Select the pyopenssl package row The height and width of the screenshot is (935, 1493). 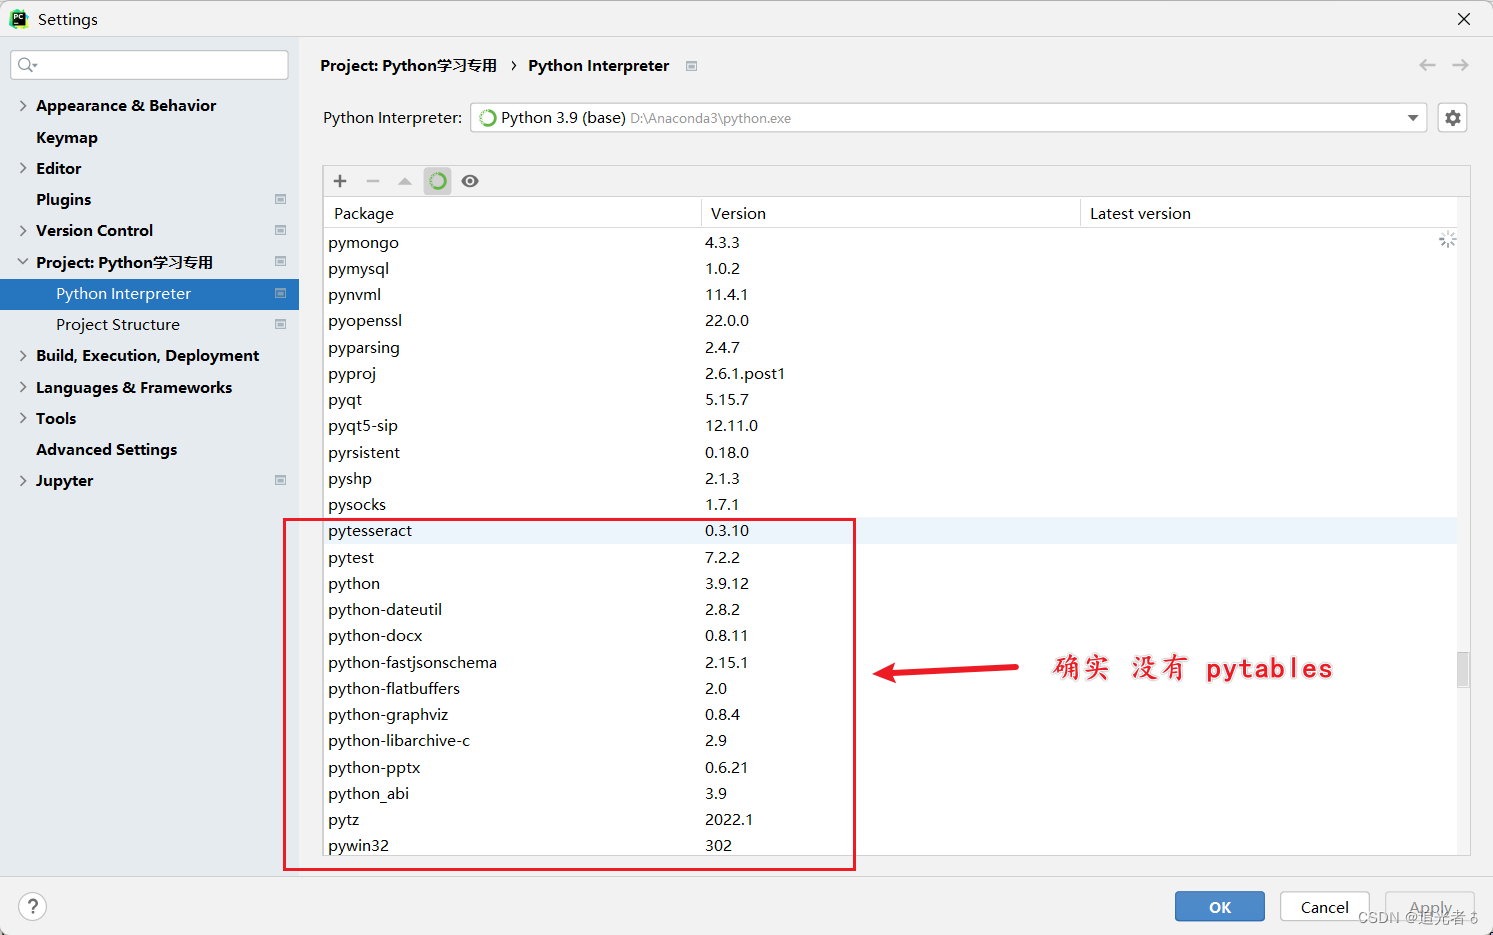click(890, 320)
